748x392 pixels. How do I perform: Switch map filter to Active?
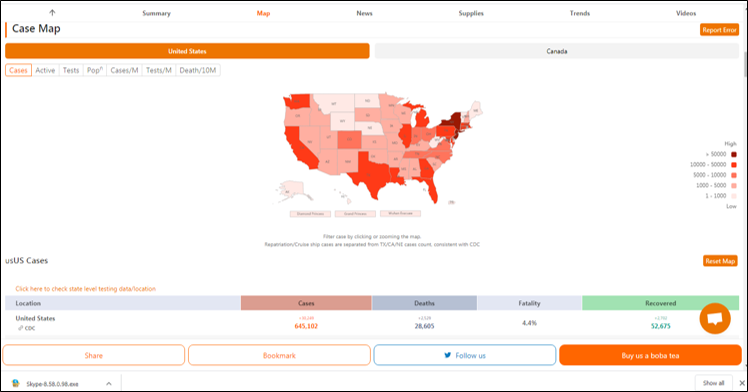(x=45, y=70)
